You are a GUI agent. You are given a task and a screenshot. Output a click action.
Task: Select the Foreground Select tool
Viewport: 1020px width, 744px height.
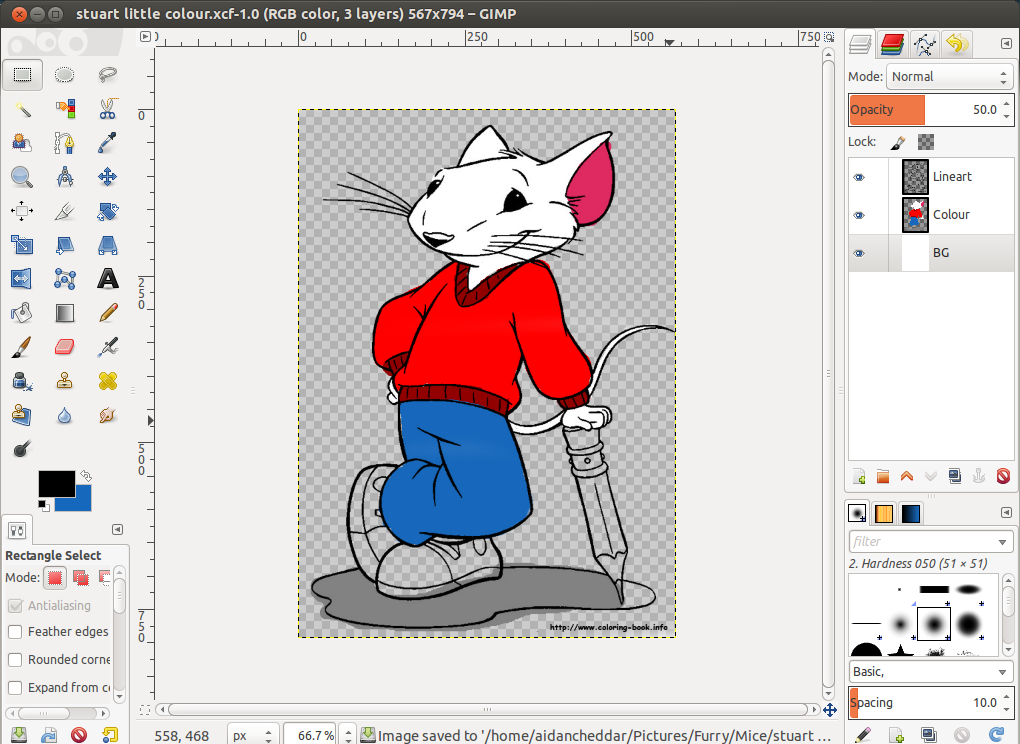click(23, 142)
